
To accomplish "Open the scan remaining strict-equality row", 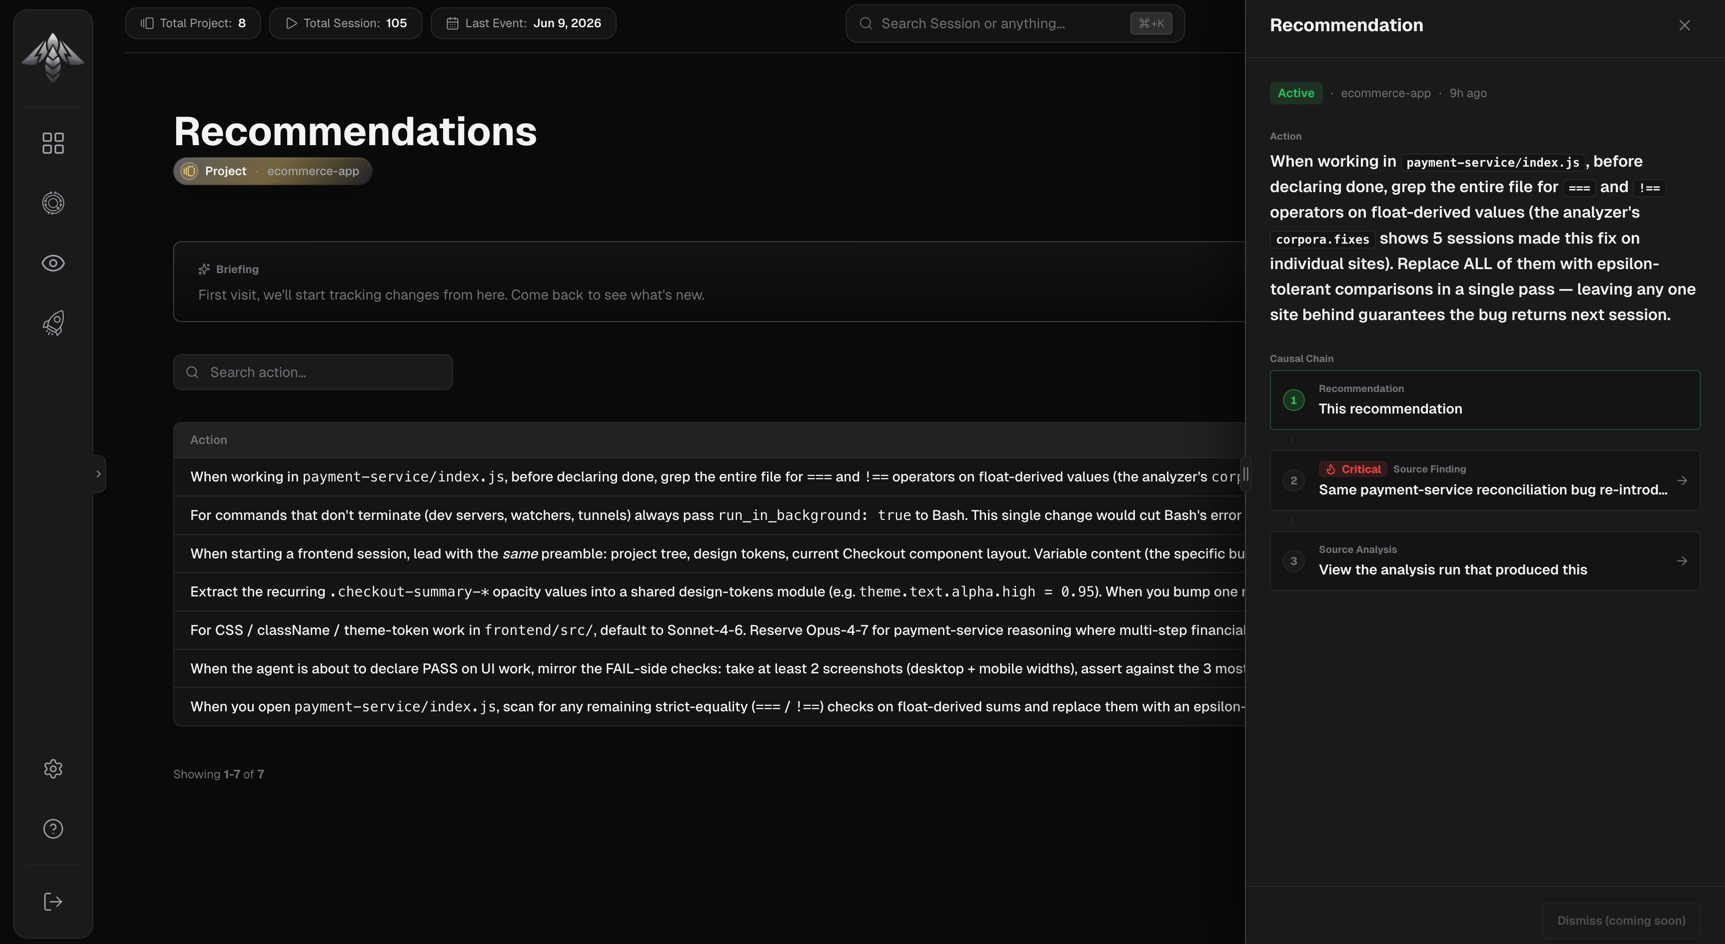I will click(709, 706).
